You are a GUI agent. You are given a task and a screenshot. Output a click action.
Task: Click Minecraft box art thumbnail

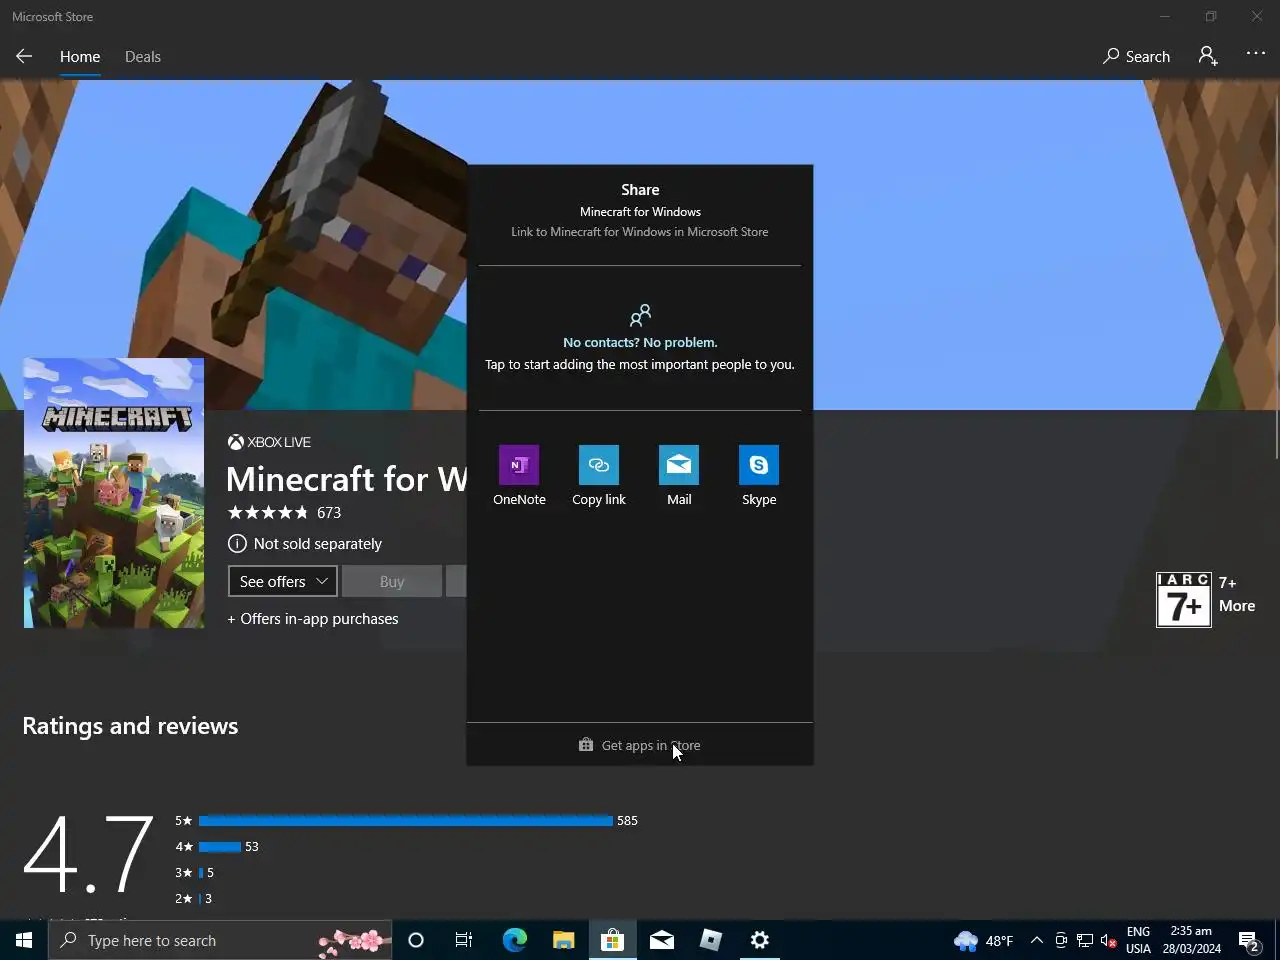tap(114, 493)
